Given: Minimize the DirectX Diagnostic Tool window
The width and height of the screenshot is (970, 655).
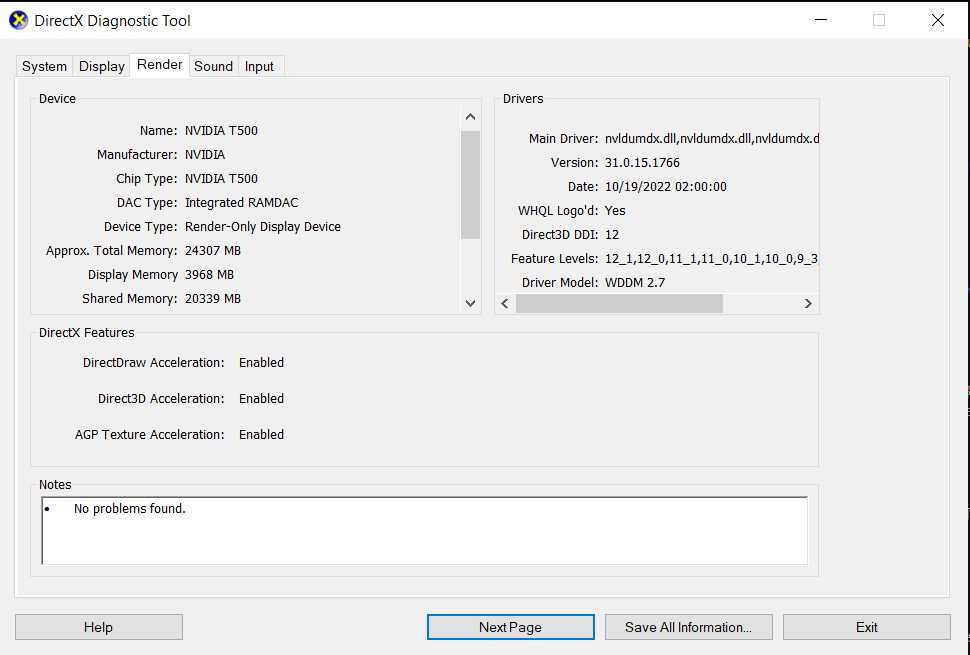Looking at the screenshot, I should (x=821, y=20).
